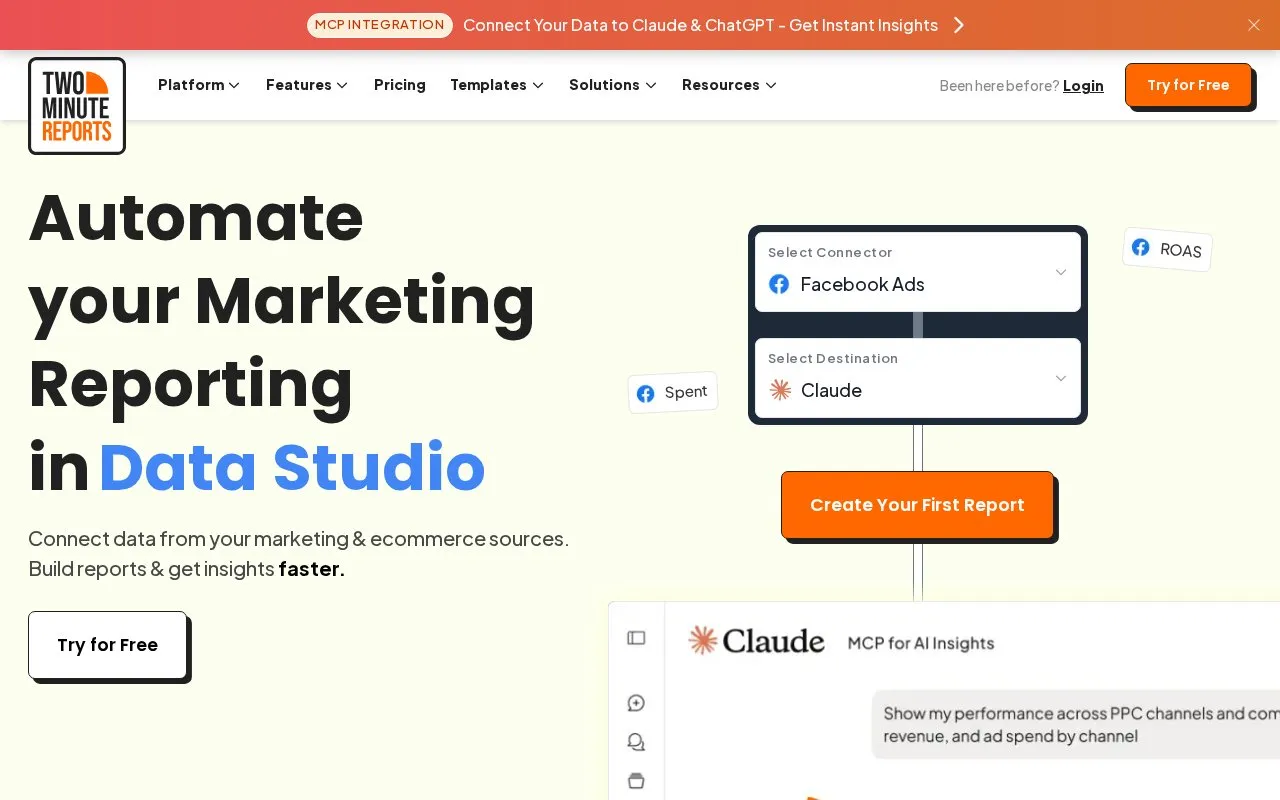Click the orange Try for Free header button
The image size is (1280, 800).
click(1188, 85)
